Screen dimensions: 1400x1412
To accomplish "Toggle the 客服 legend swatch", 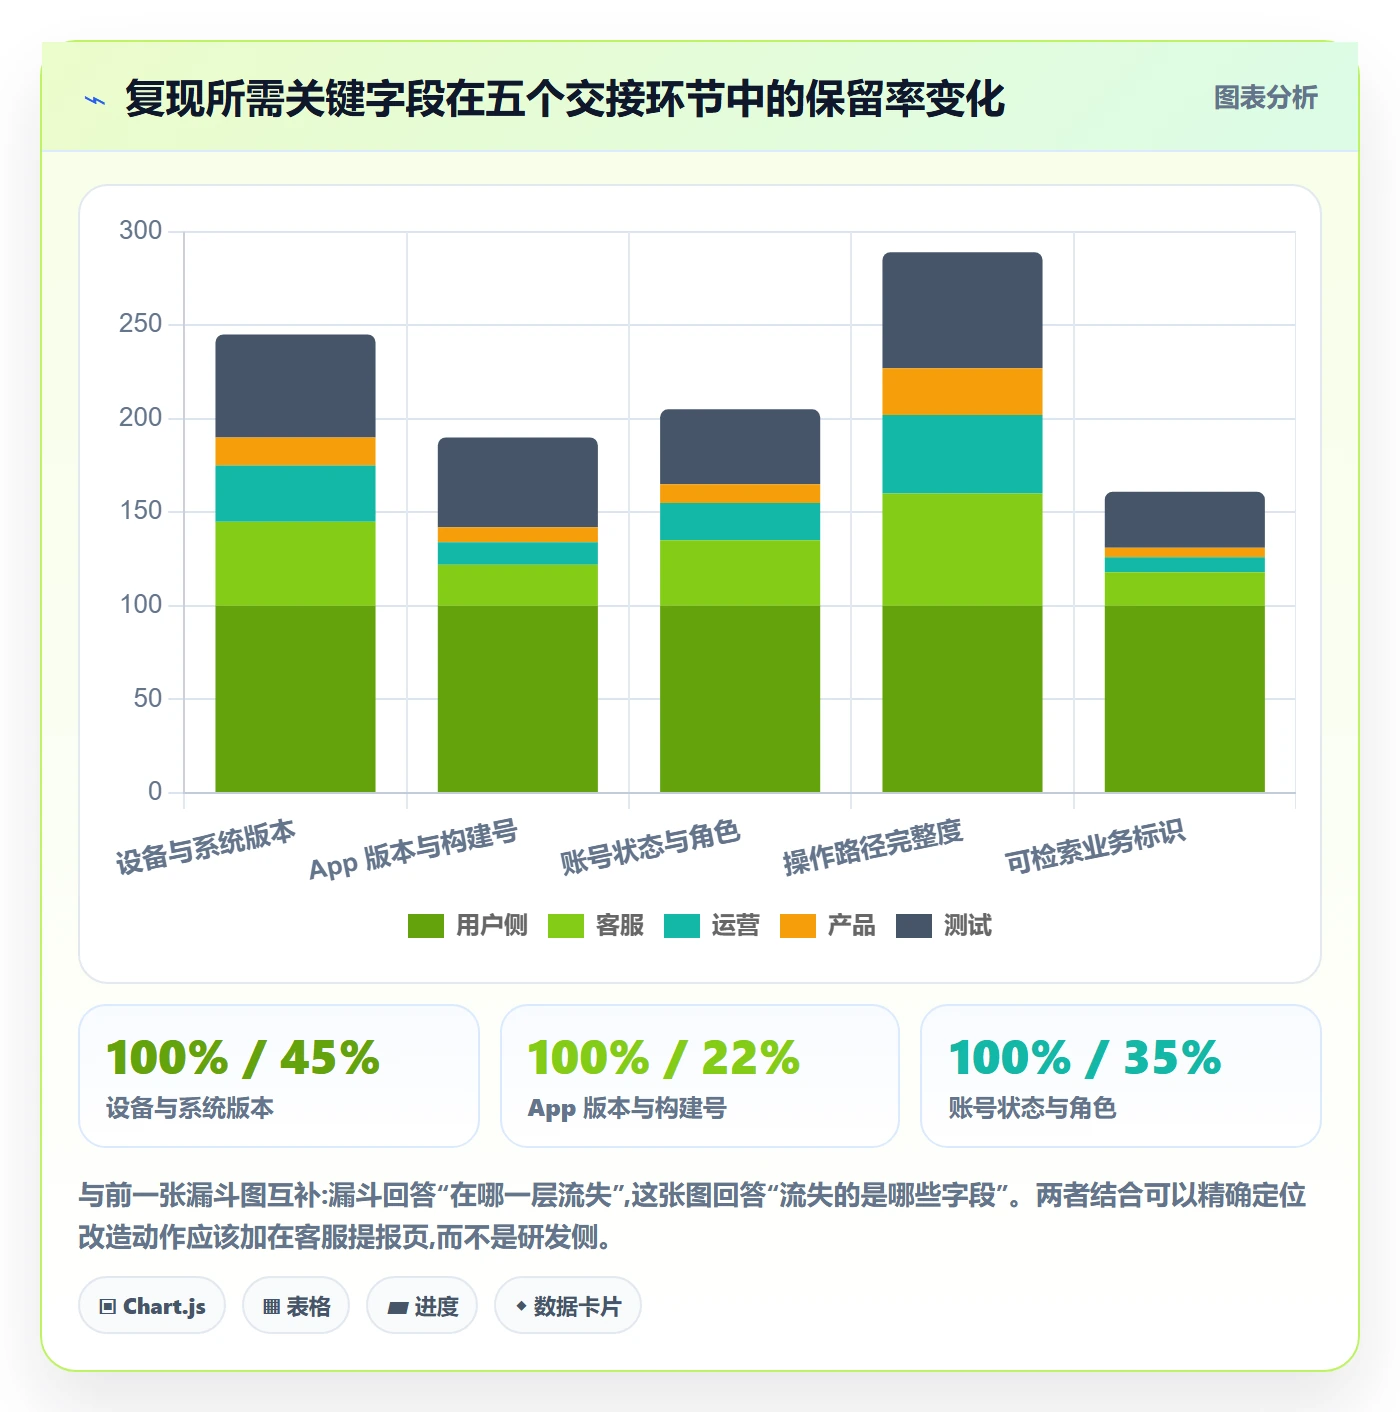I will (566, 926).
